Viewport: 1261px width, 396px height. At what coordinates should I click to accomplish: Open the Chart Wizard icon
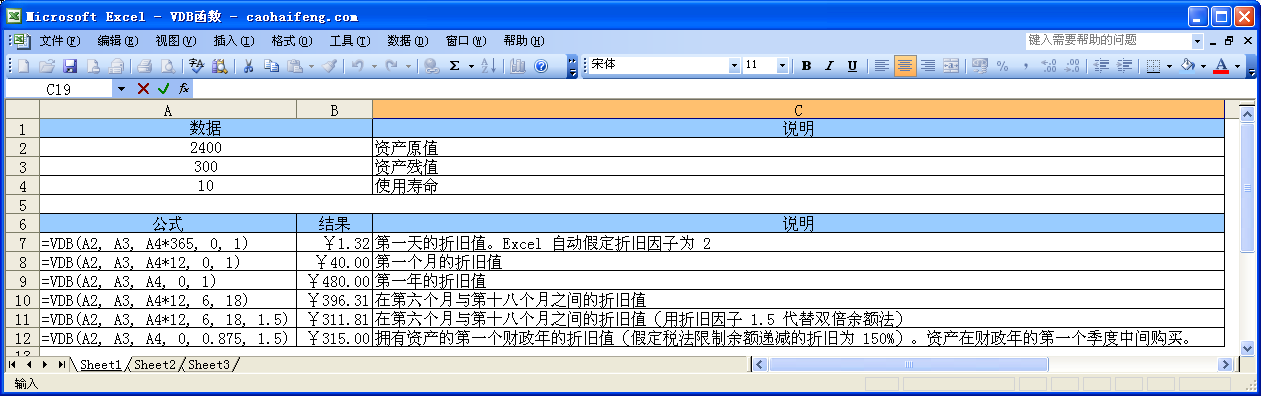[518, 66]
